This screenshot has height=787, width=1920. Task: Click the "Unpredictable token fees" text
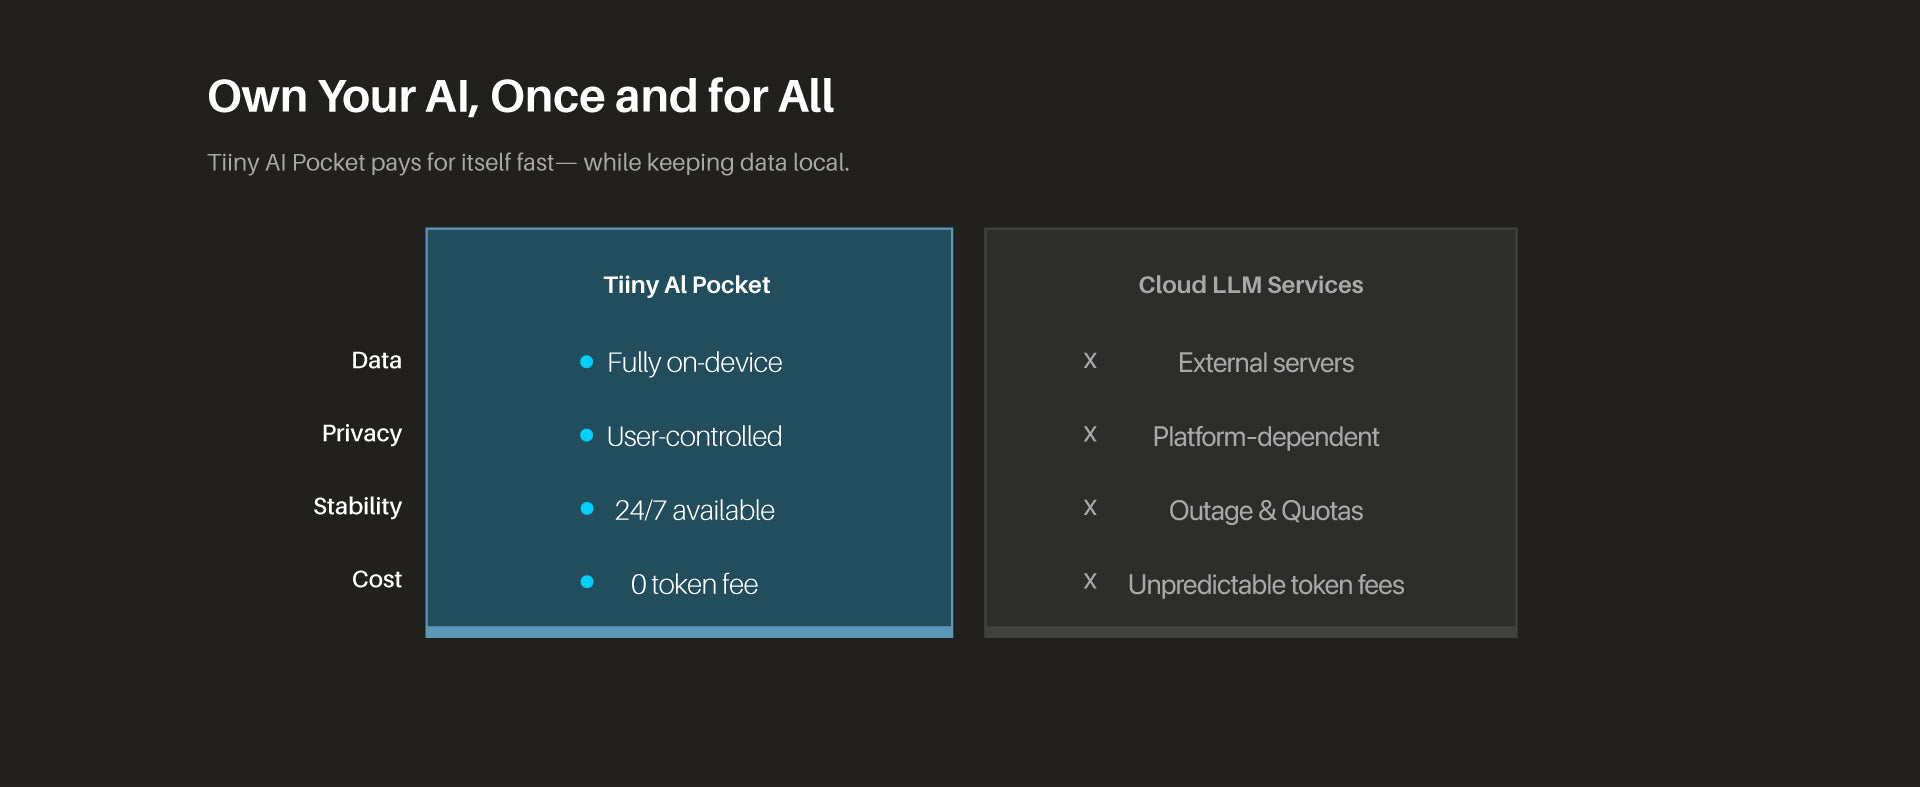click(1266, 585)
